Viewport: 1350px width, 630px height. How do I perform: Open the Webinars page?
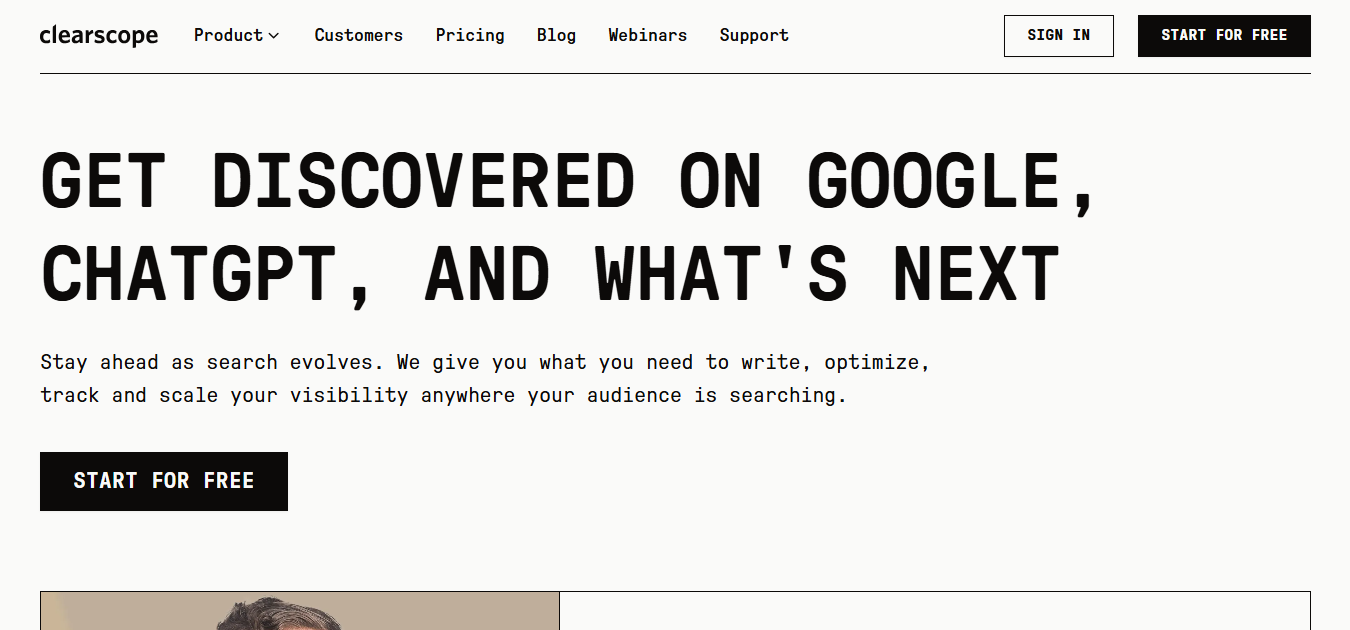[648, 35]
